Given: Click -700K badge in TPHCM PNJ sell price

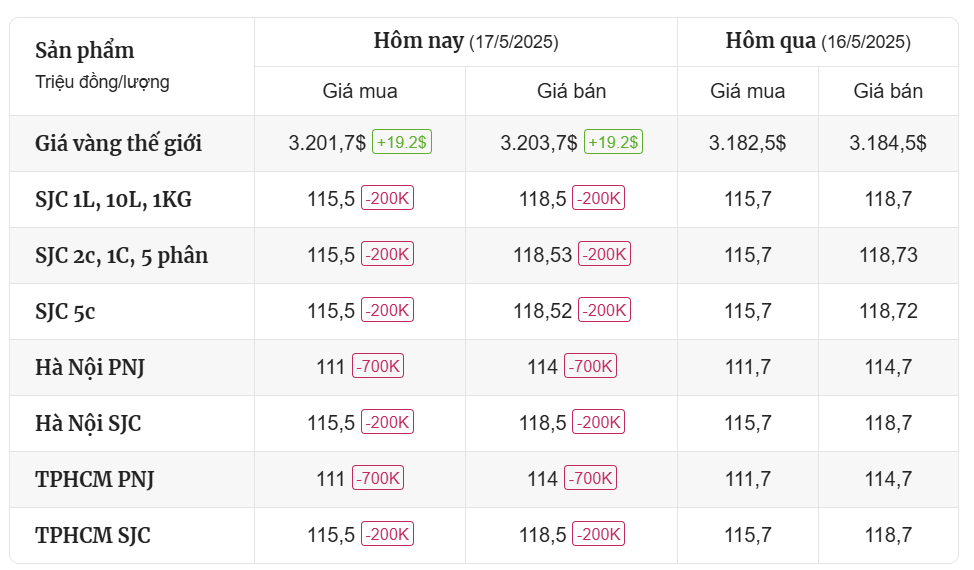Looking at the screenshot, I should (x=590, y=478).
